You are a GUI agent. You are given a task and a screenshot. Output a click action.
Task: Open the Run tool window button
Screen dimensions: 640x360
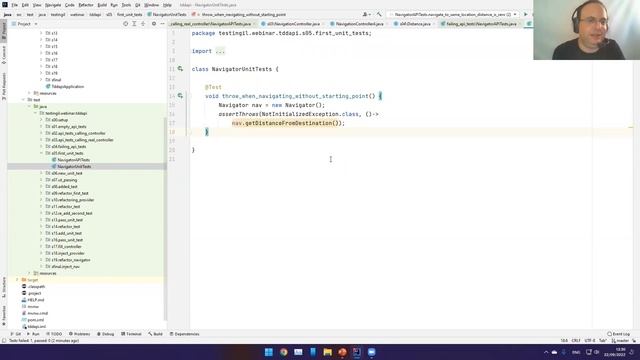point(33,334)
